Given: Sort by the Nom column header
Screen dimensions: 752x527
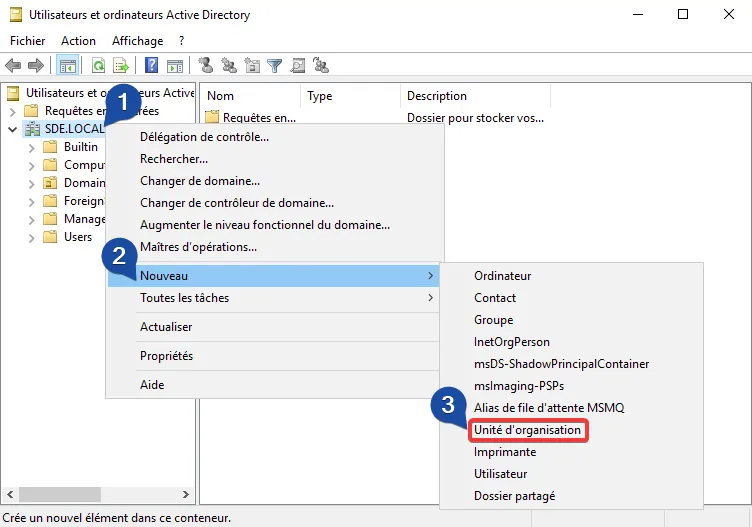Looking at the screenshot, I should click(x=250, y=96).
